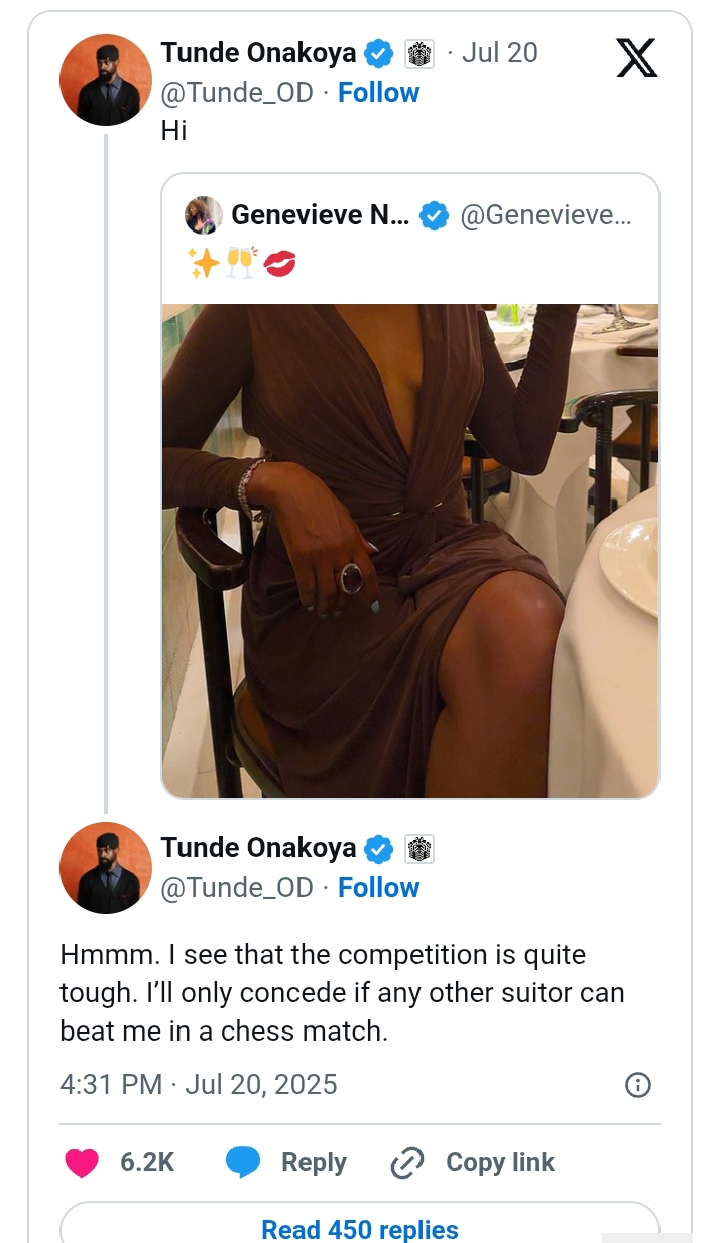
Task: Click the Jul 20 date link
Action: point(499,53)
